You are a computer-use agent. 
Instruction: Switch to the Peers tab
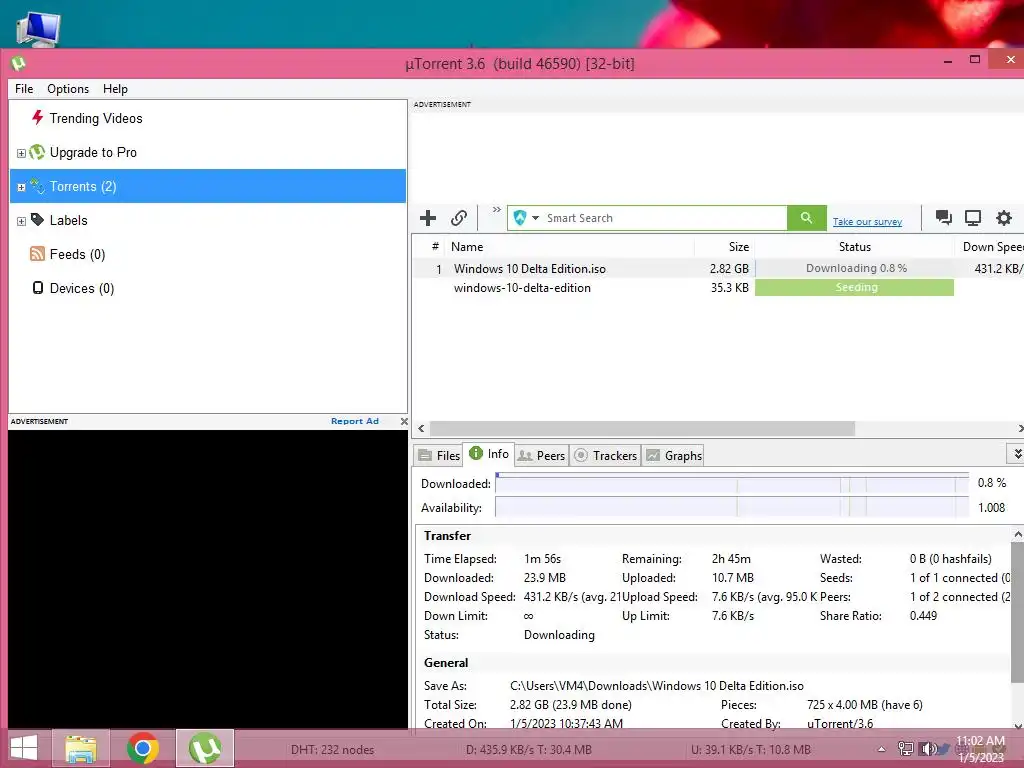[541, 455]
